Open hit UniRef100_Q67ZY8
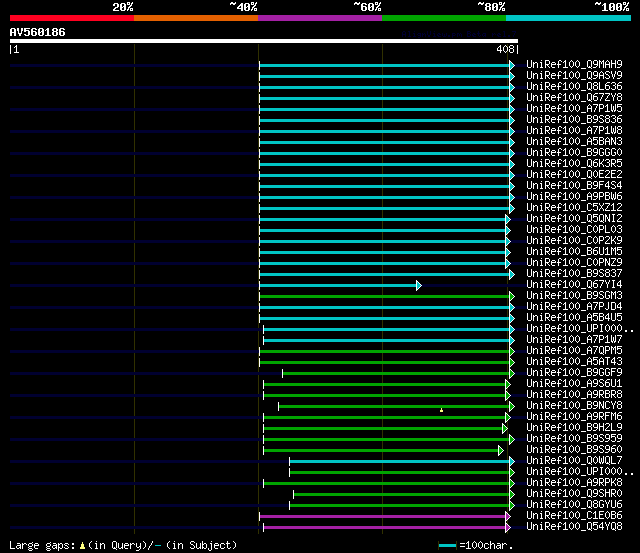Viewport: 640px width, 553px height. 574,98
